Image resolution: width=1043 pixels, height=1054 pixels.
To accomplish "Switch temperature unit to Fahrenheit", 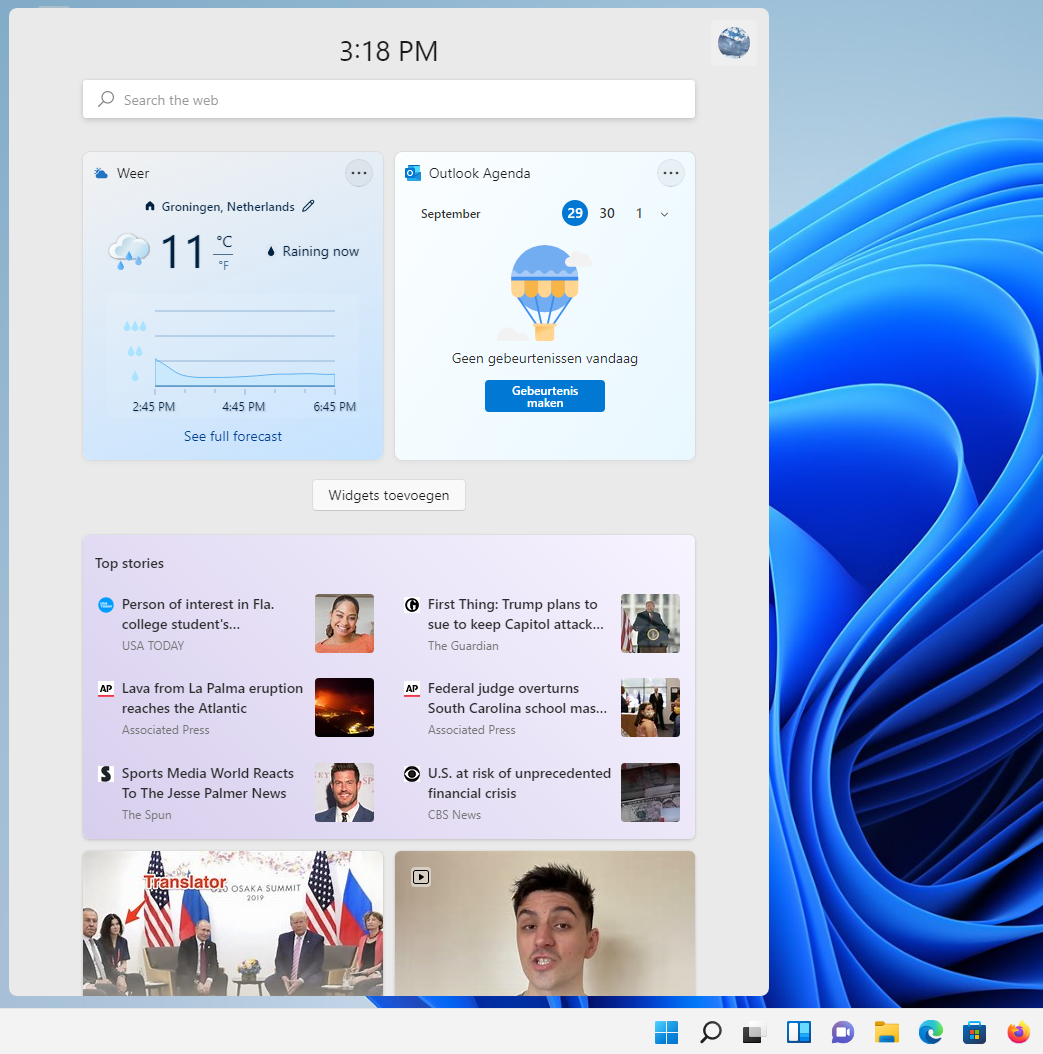I will click(x=224, y=265).
